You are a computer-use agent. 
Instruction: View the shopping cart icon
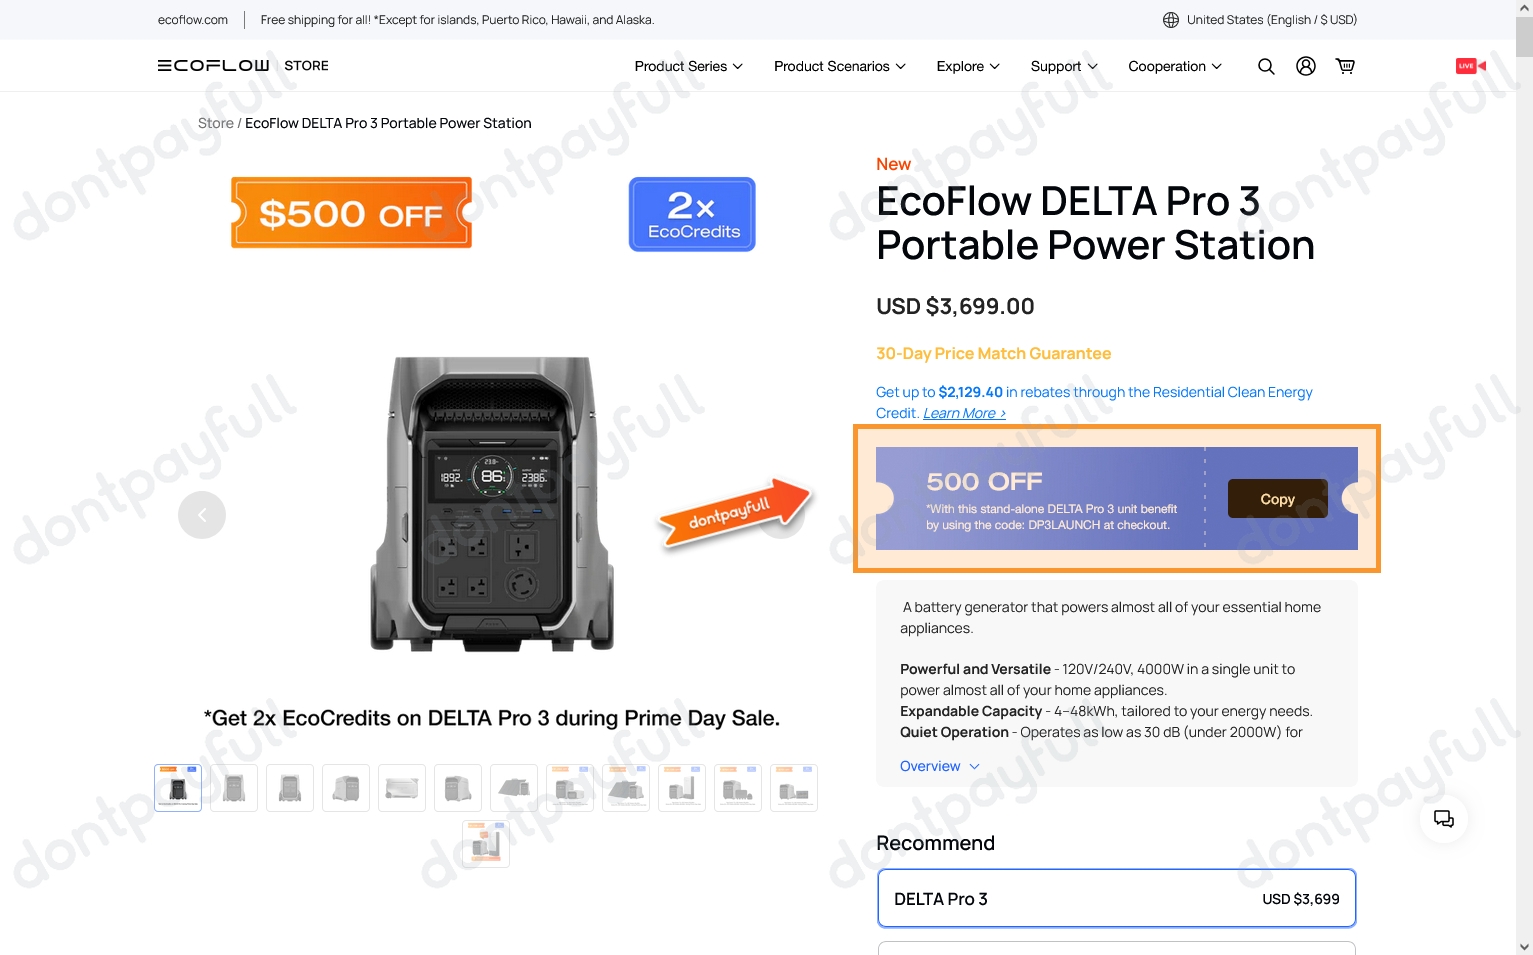tap(1345, 66)
